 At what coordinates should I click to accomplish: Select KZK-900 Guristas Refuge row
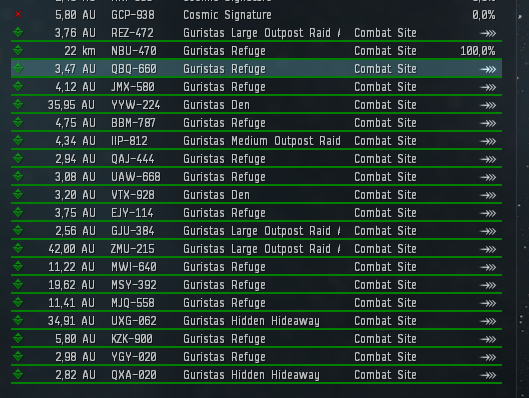(x=256, y=339)
